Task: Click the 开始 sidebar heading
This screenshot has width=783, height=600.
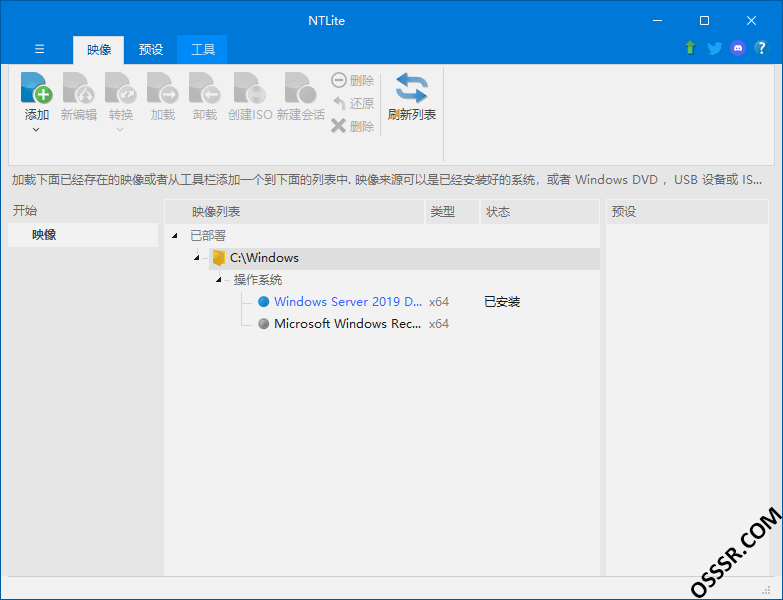Action: coord(25,210)
